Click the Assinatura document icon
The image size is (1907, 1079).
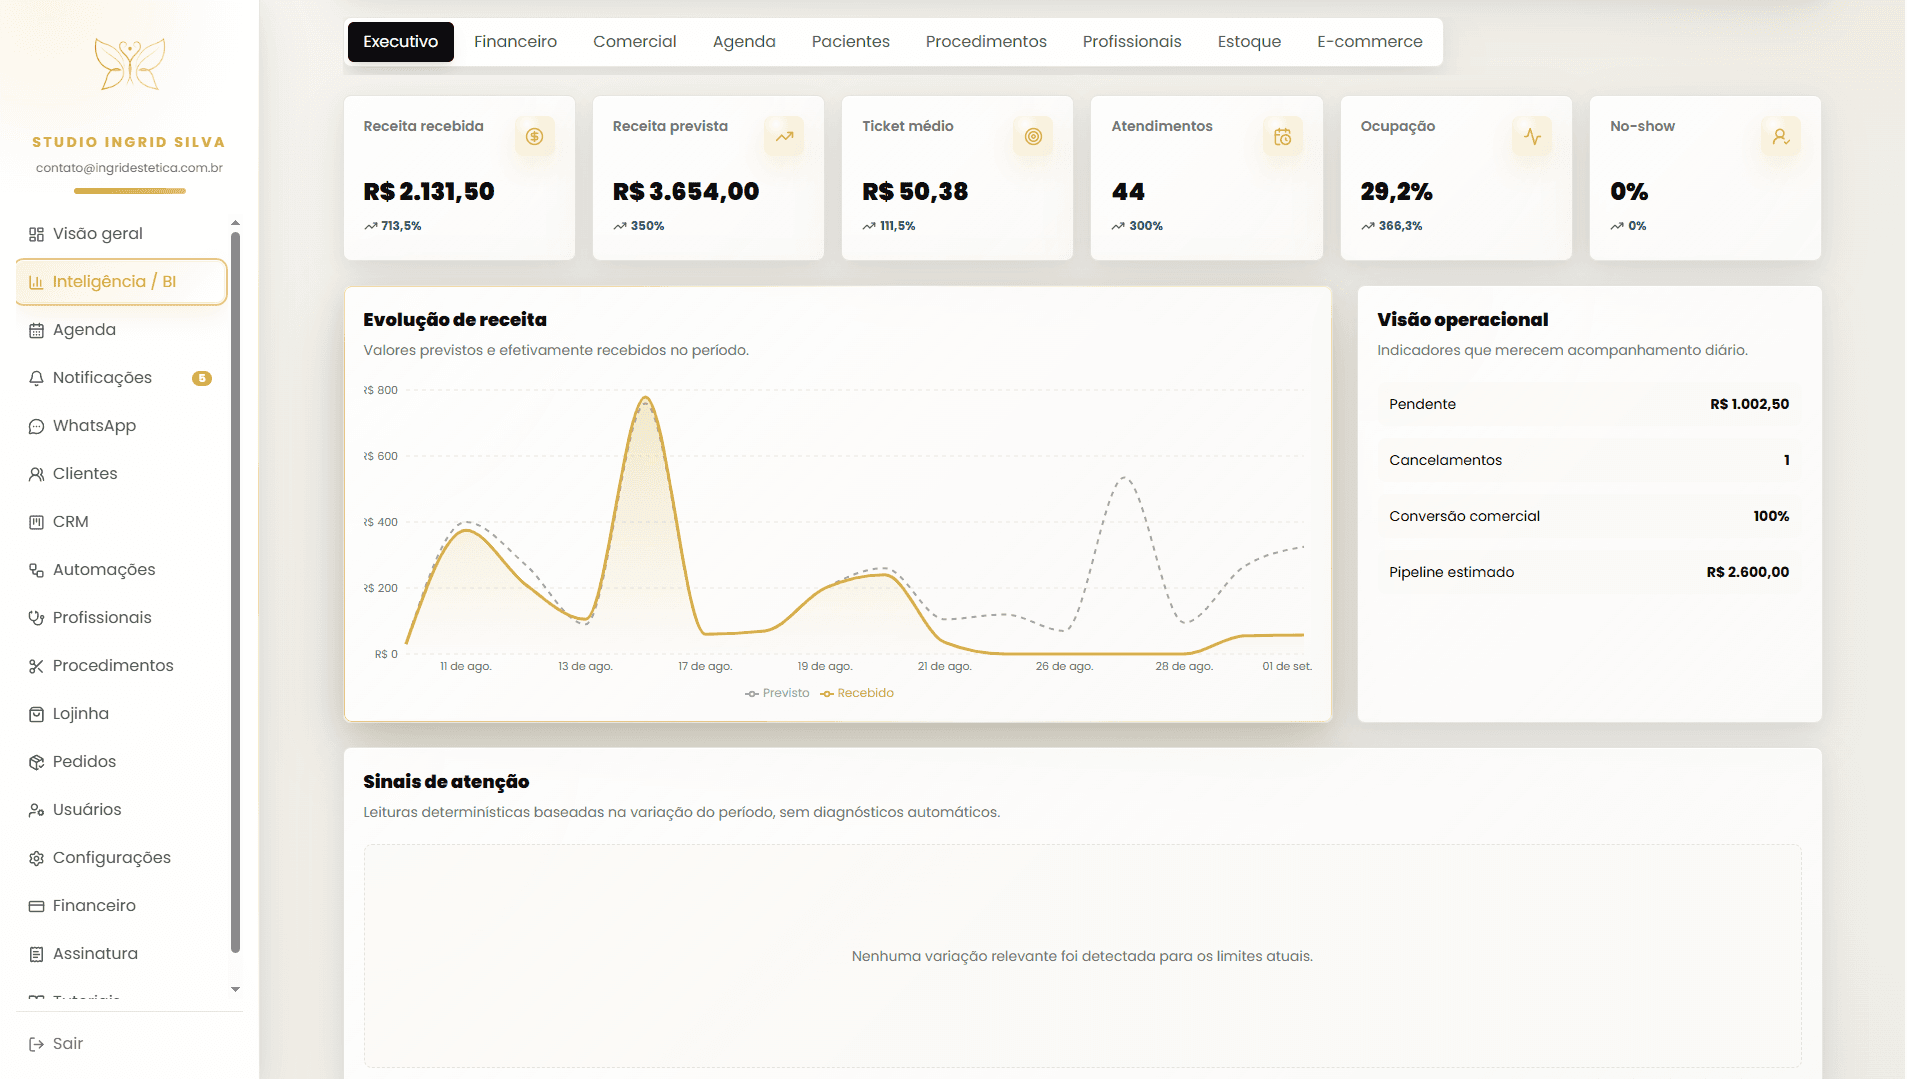(36, 954)
